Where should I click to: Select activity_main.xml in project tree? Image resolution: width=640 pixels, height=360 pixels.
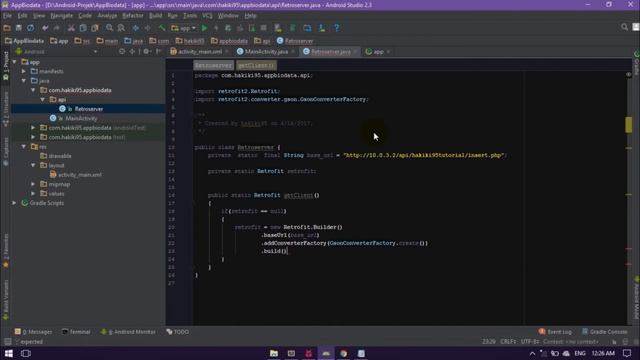pyautogui.click(x=80, y=175)
